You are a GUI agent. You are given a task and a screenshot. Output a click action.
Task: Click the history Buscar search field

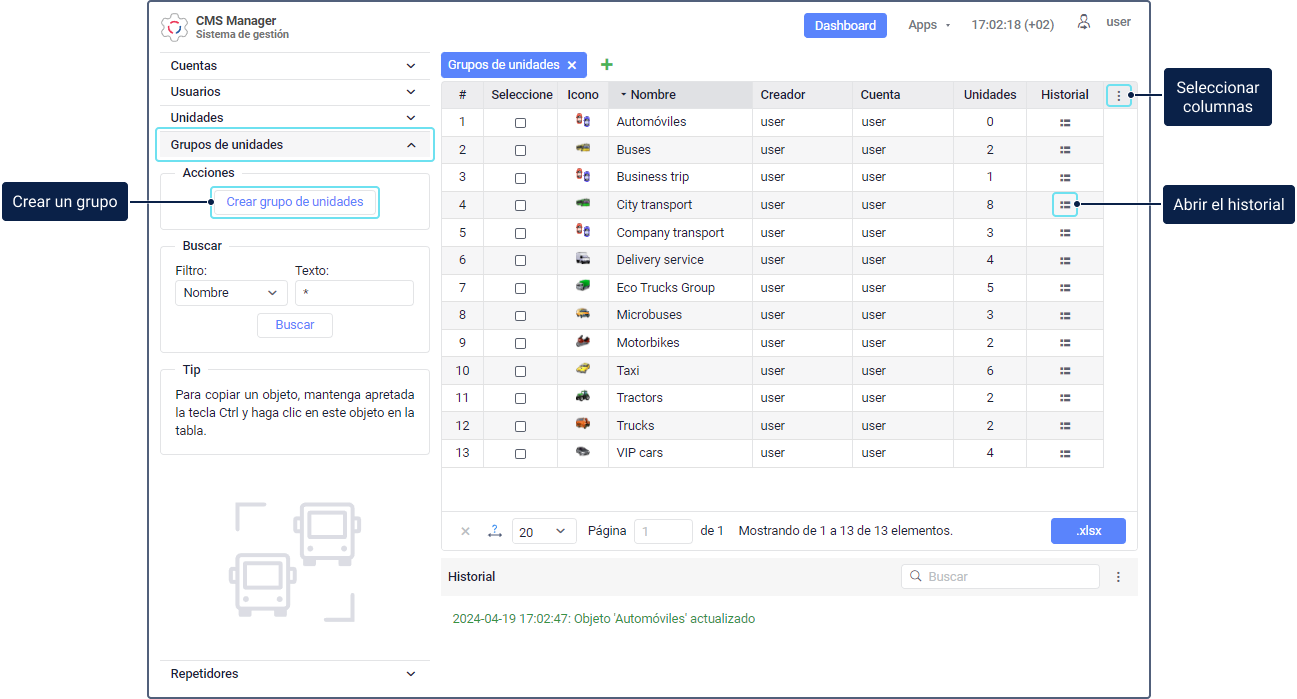(x=1007, y=577)
